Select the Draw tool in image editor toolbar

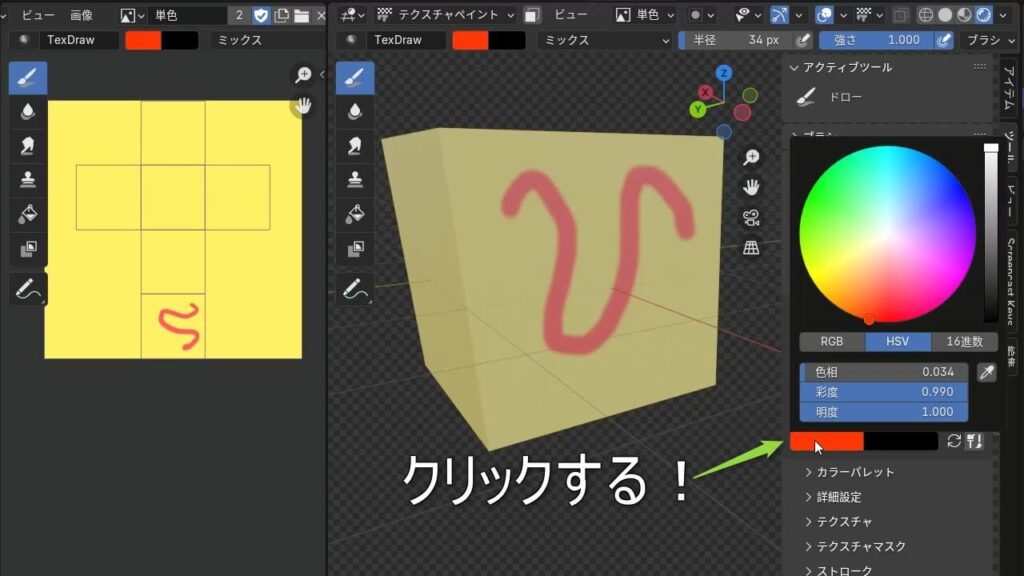pyautogui.click(x=27, y=78)
